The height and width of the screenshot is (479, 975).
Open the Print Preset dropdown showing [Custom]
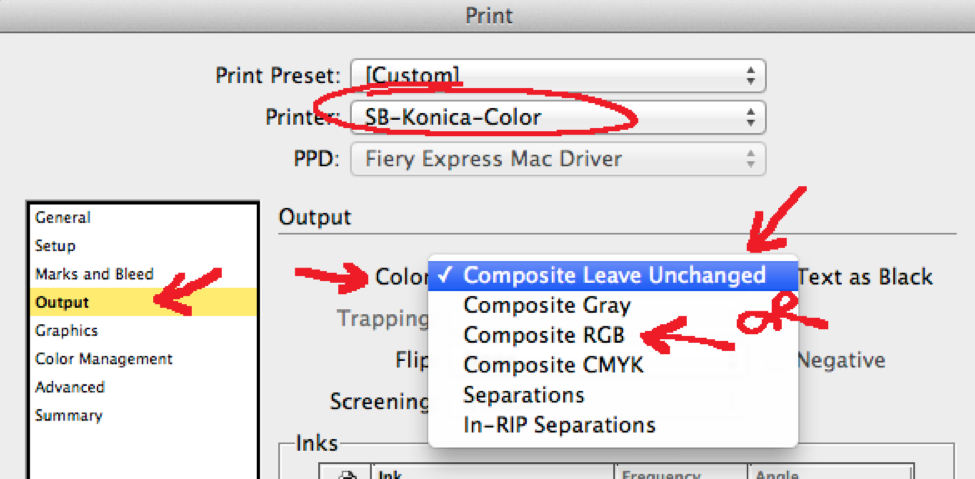tap(558, 76)
